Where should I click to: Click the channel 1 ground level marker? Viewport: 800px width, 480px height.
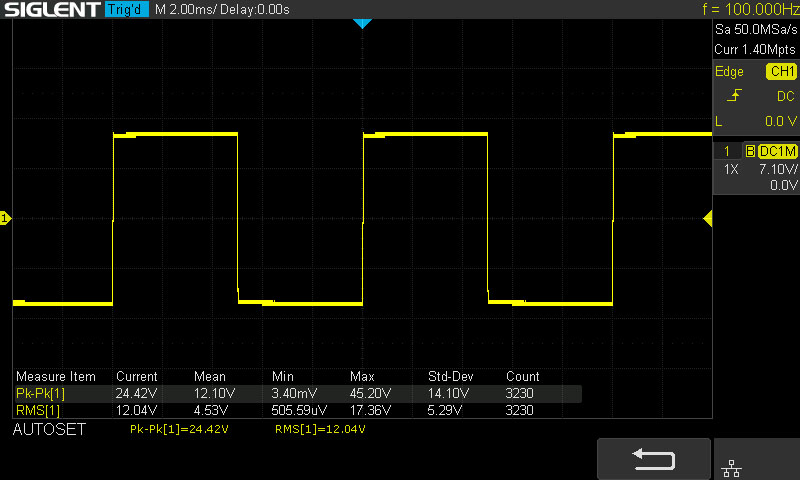click(5, 218)
